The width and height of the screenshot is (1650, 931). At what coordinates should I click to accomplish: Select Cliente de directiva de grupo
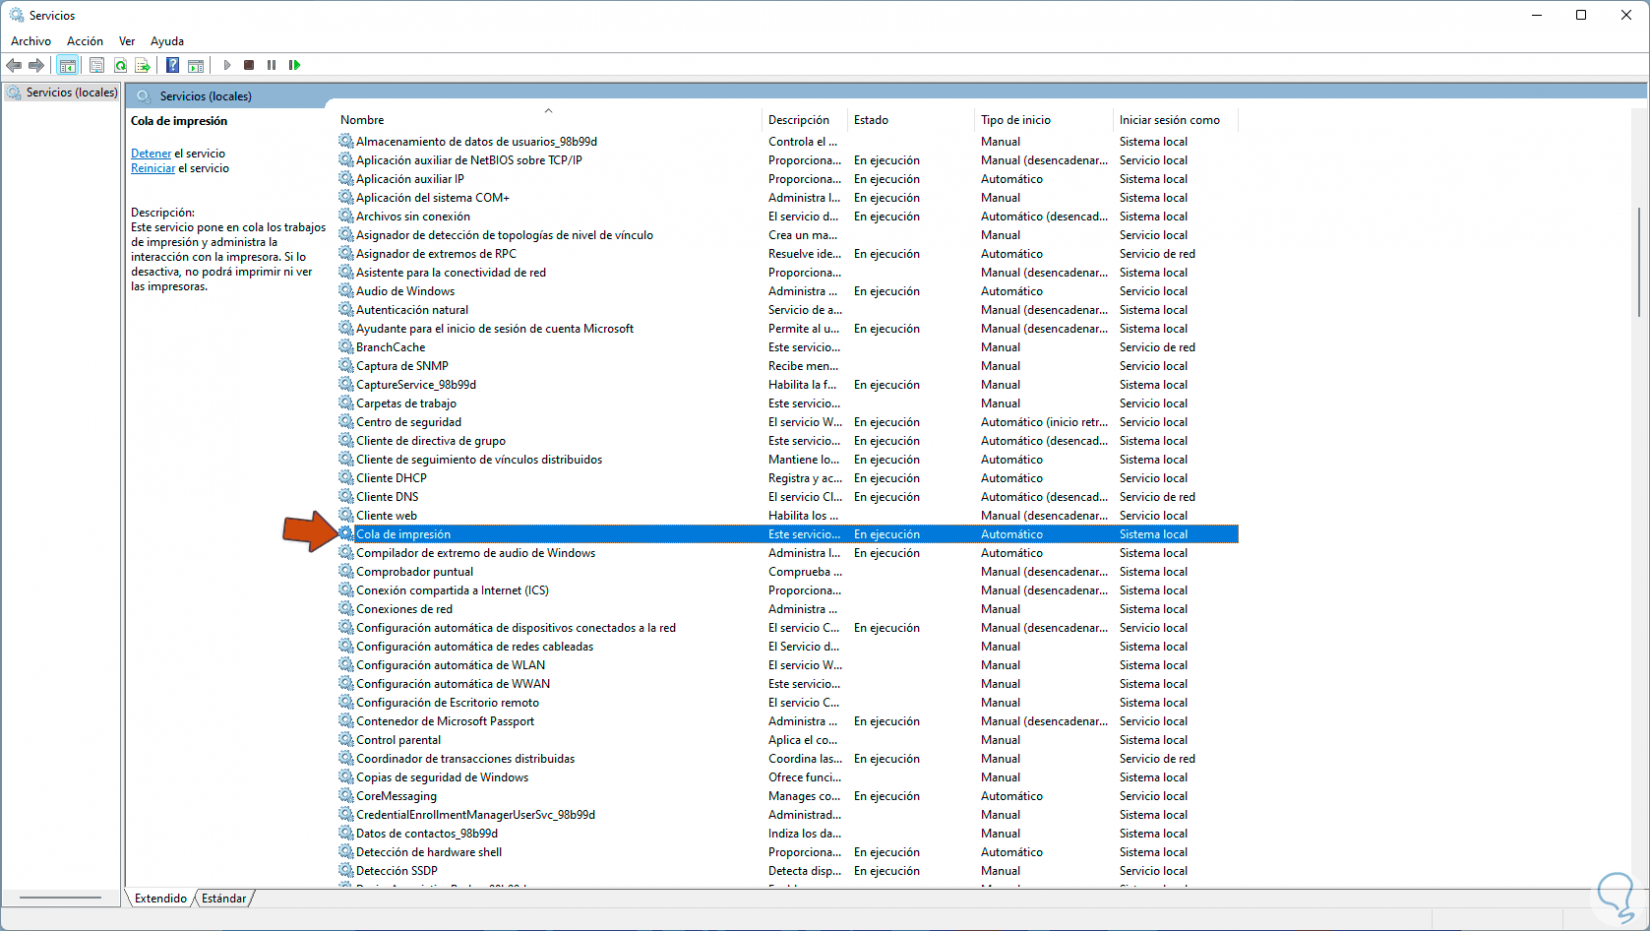431,441
